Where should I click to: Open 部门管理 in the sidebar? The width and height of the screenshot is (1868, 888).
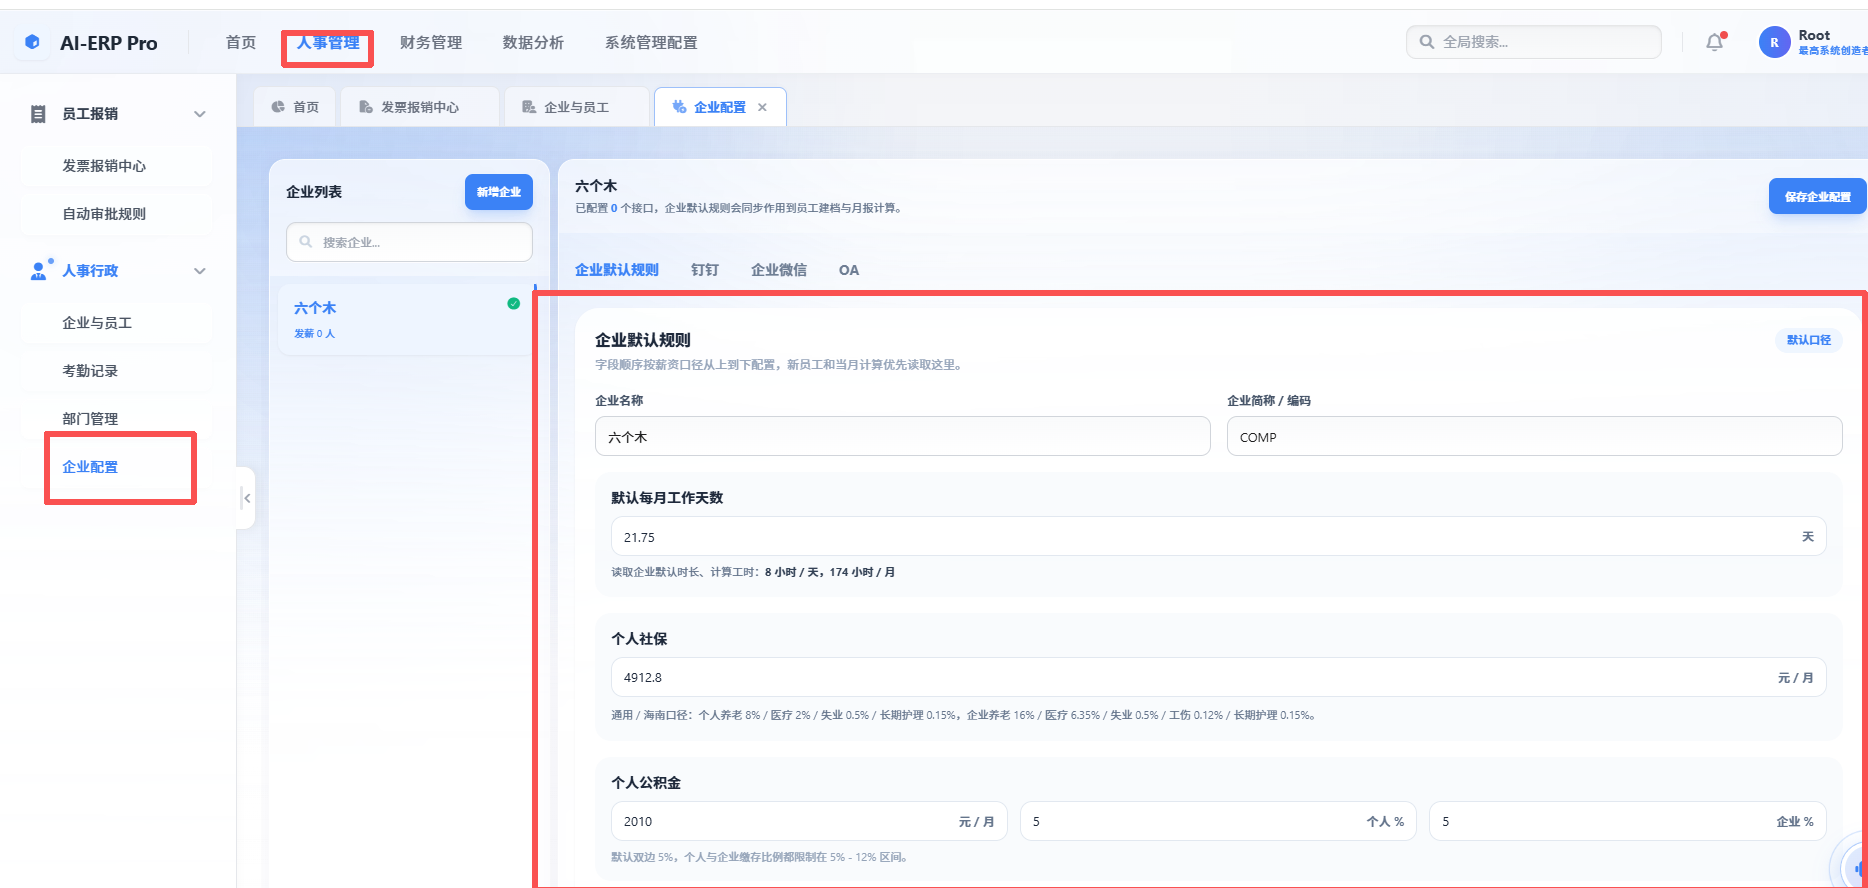click(x=117, y=419)
